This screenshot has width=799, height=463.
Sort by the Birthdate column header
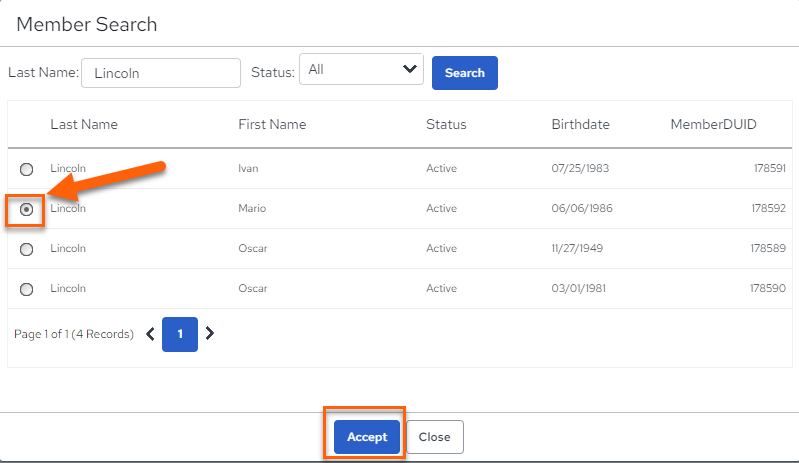point(580,124)
